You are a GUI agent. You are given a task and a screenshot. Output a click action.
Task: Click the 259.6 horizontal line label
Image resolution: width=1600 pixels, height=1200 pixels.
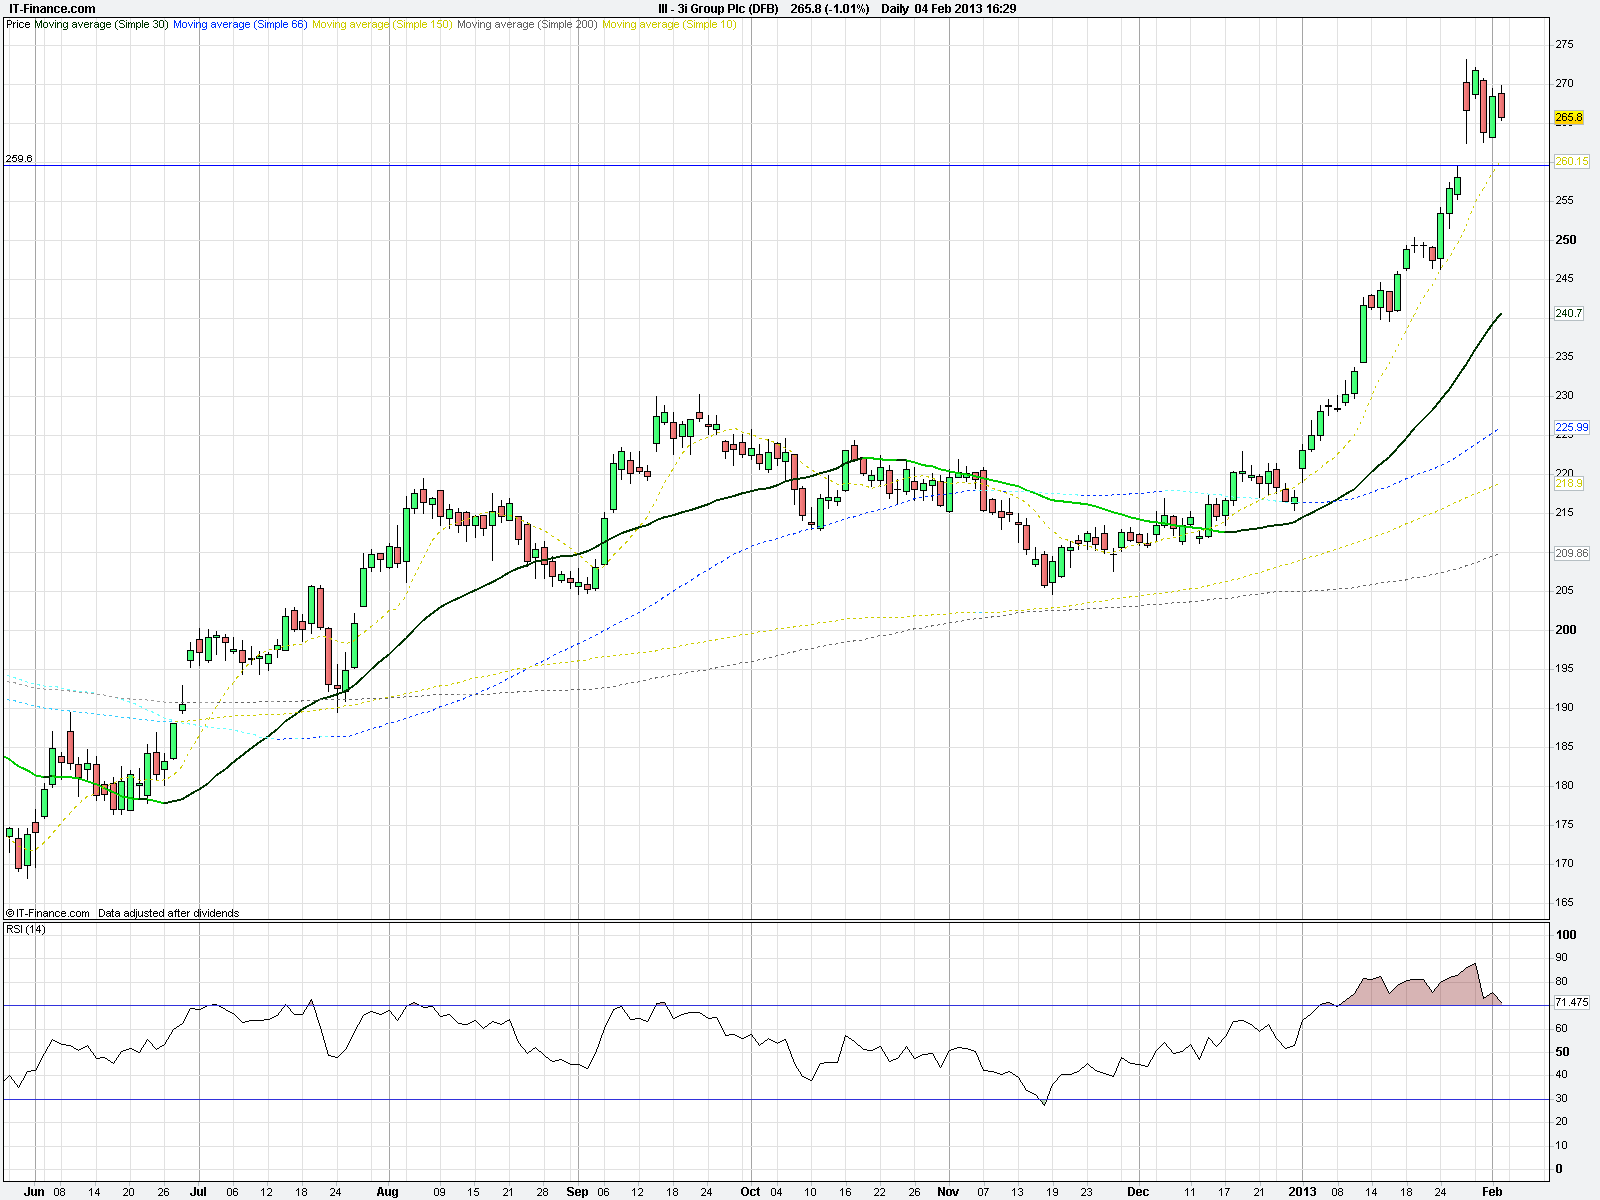tap(19, 158)
